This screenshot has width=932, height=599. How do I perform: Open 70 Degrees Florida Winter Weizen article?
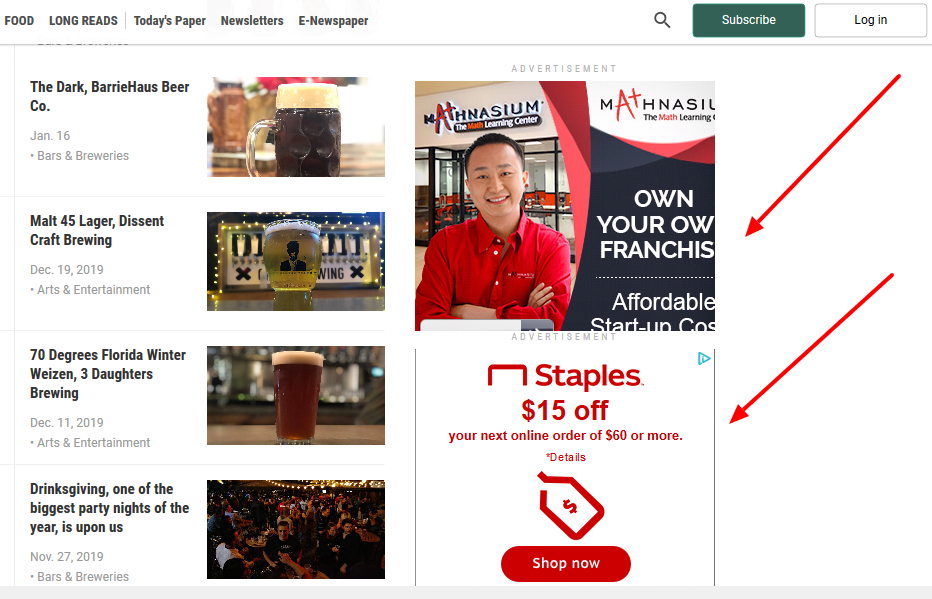(108, 373)
